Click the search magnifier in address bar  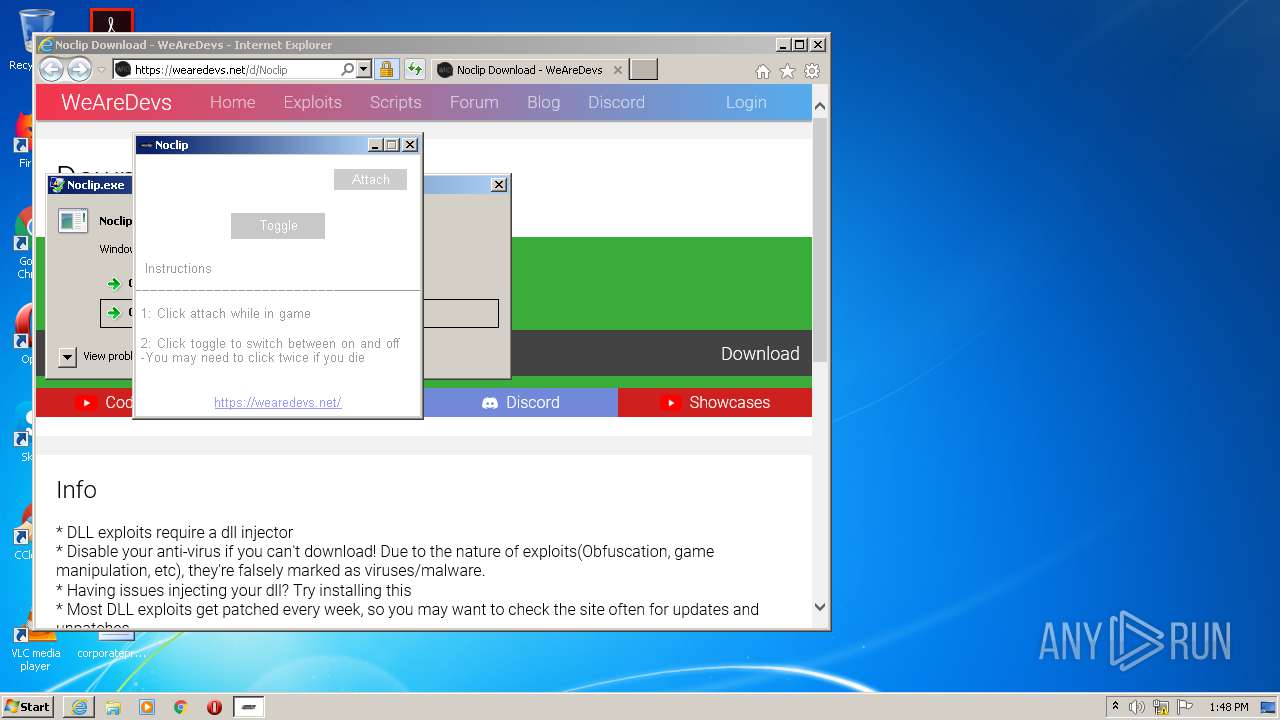pos(347,69)
